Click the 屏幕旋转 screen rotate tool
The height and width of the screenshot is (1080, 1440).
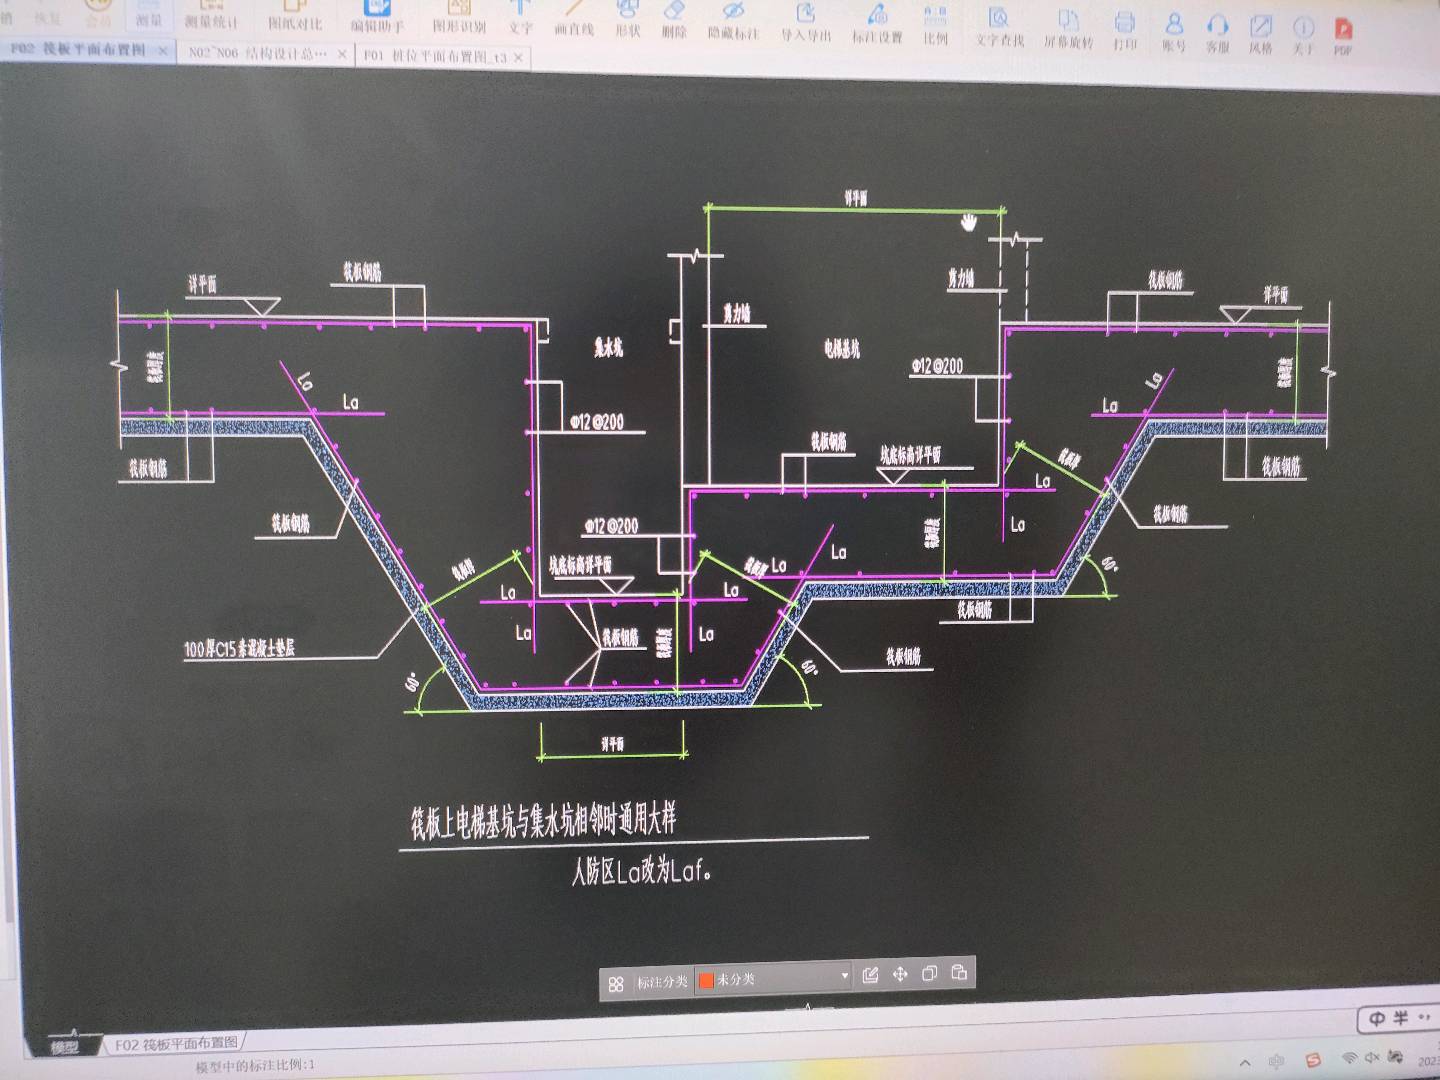pos(1068,29)
